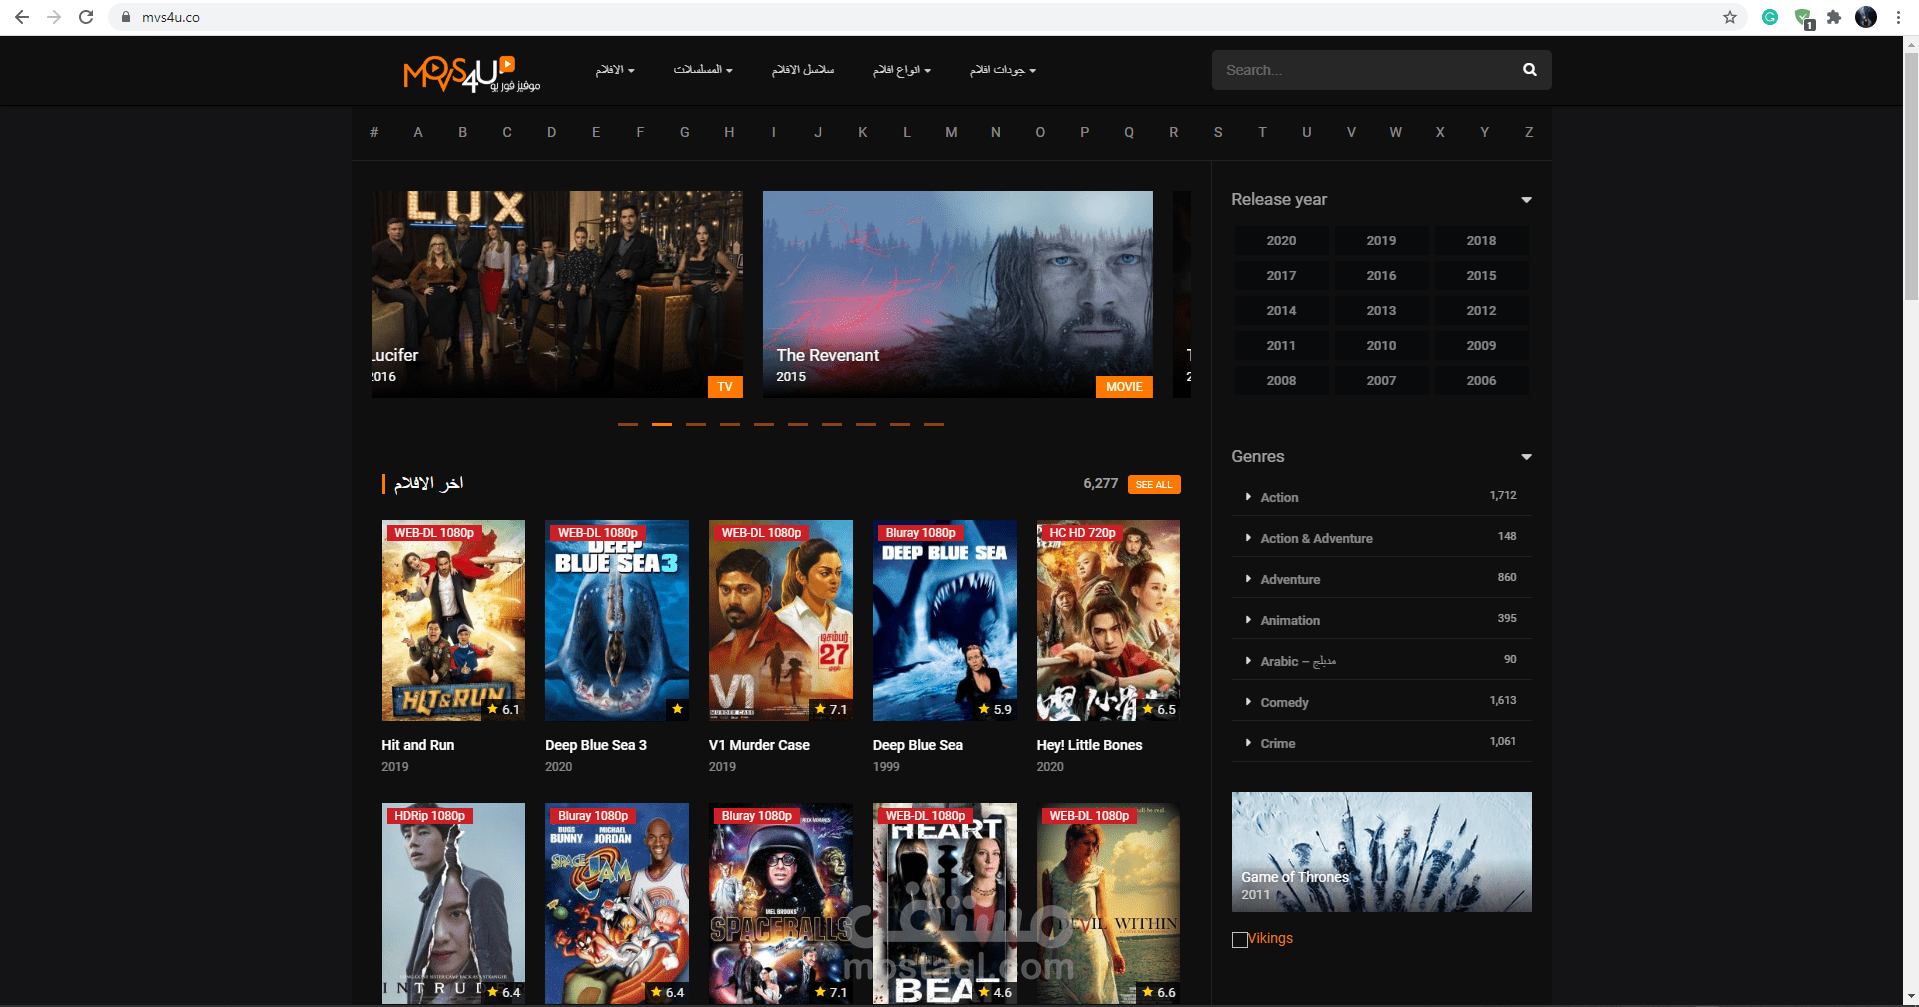This screenshot has height=1007, width=1919.
Task: Open Hit and Run poster
Action: 453,620
